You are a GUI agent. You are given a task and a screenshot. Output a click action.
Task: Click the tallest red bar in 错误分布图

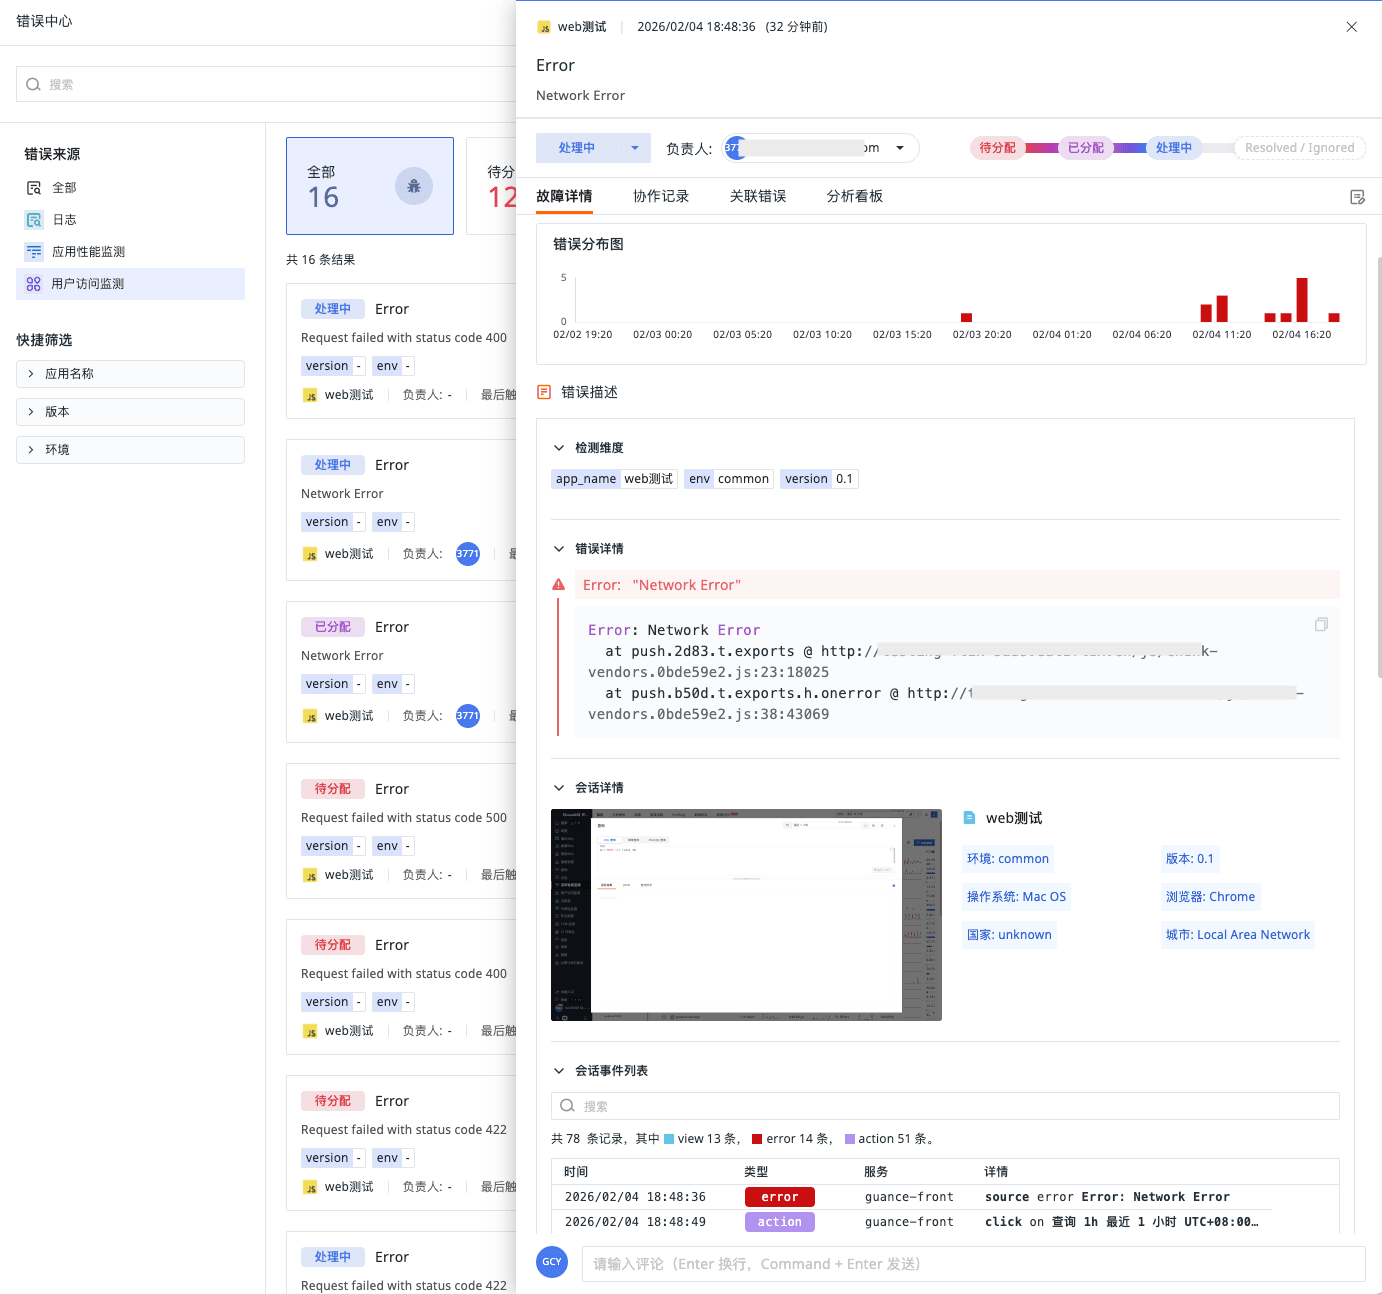tap(1302, 300)
